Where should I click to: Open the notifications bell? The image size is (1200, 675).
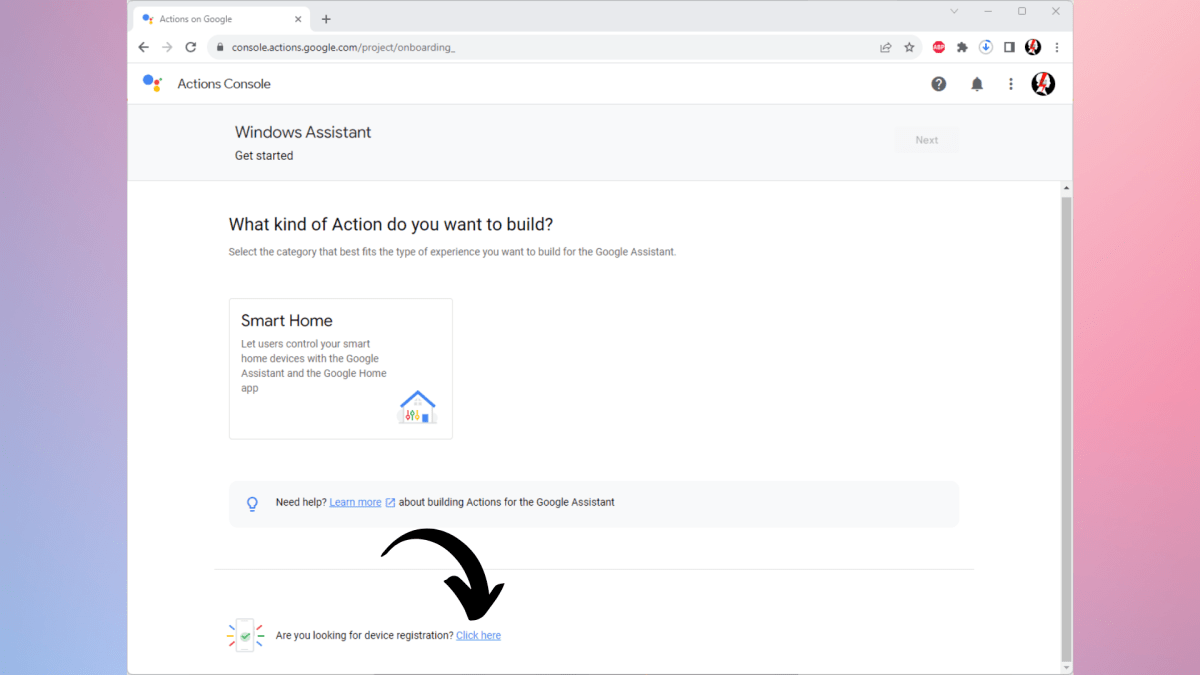coord(977,84)
